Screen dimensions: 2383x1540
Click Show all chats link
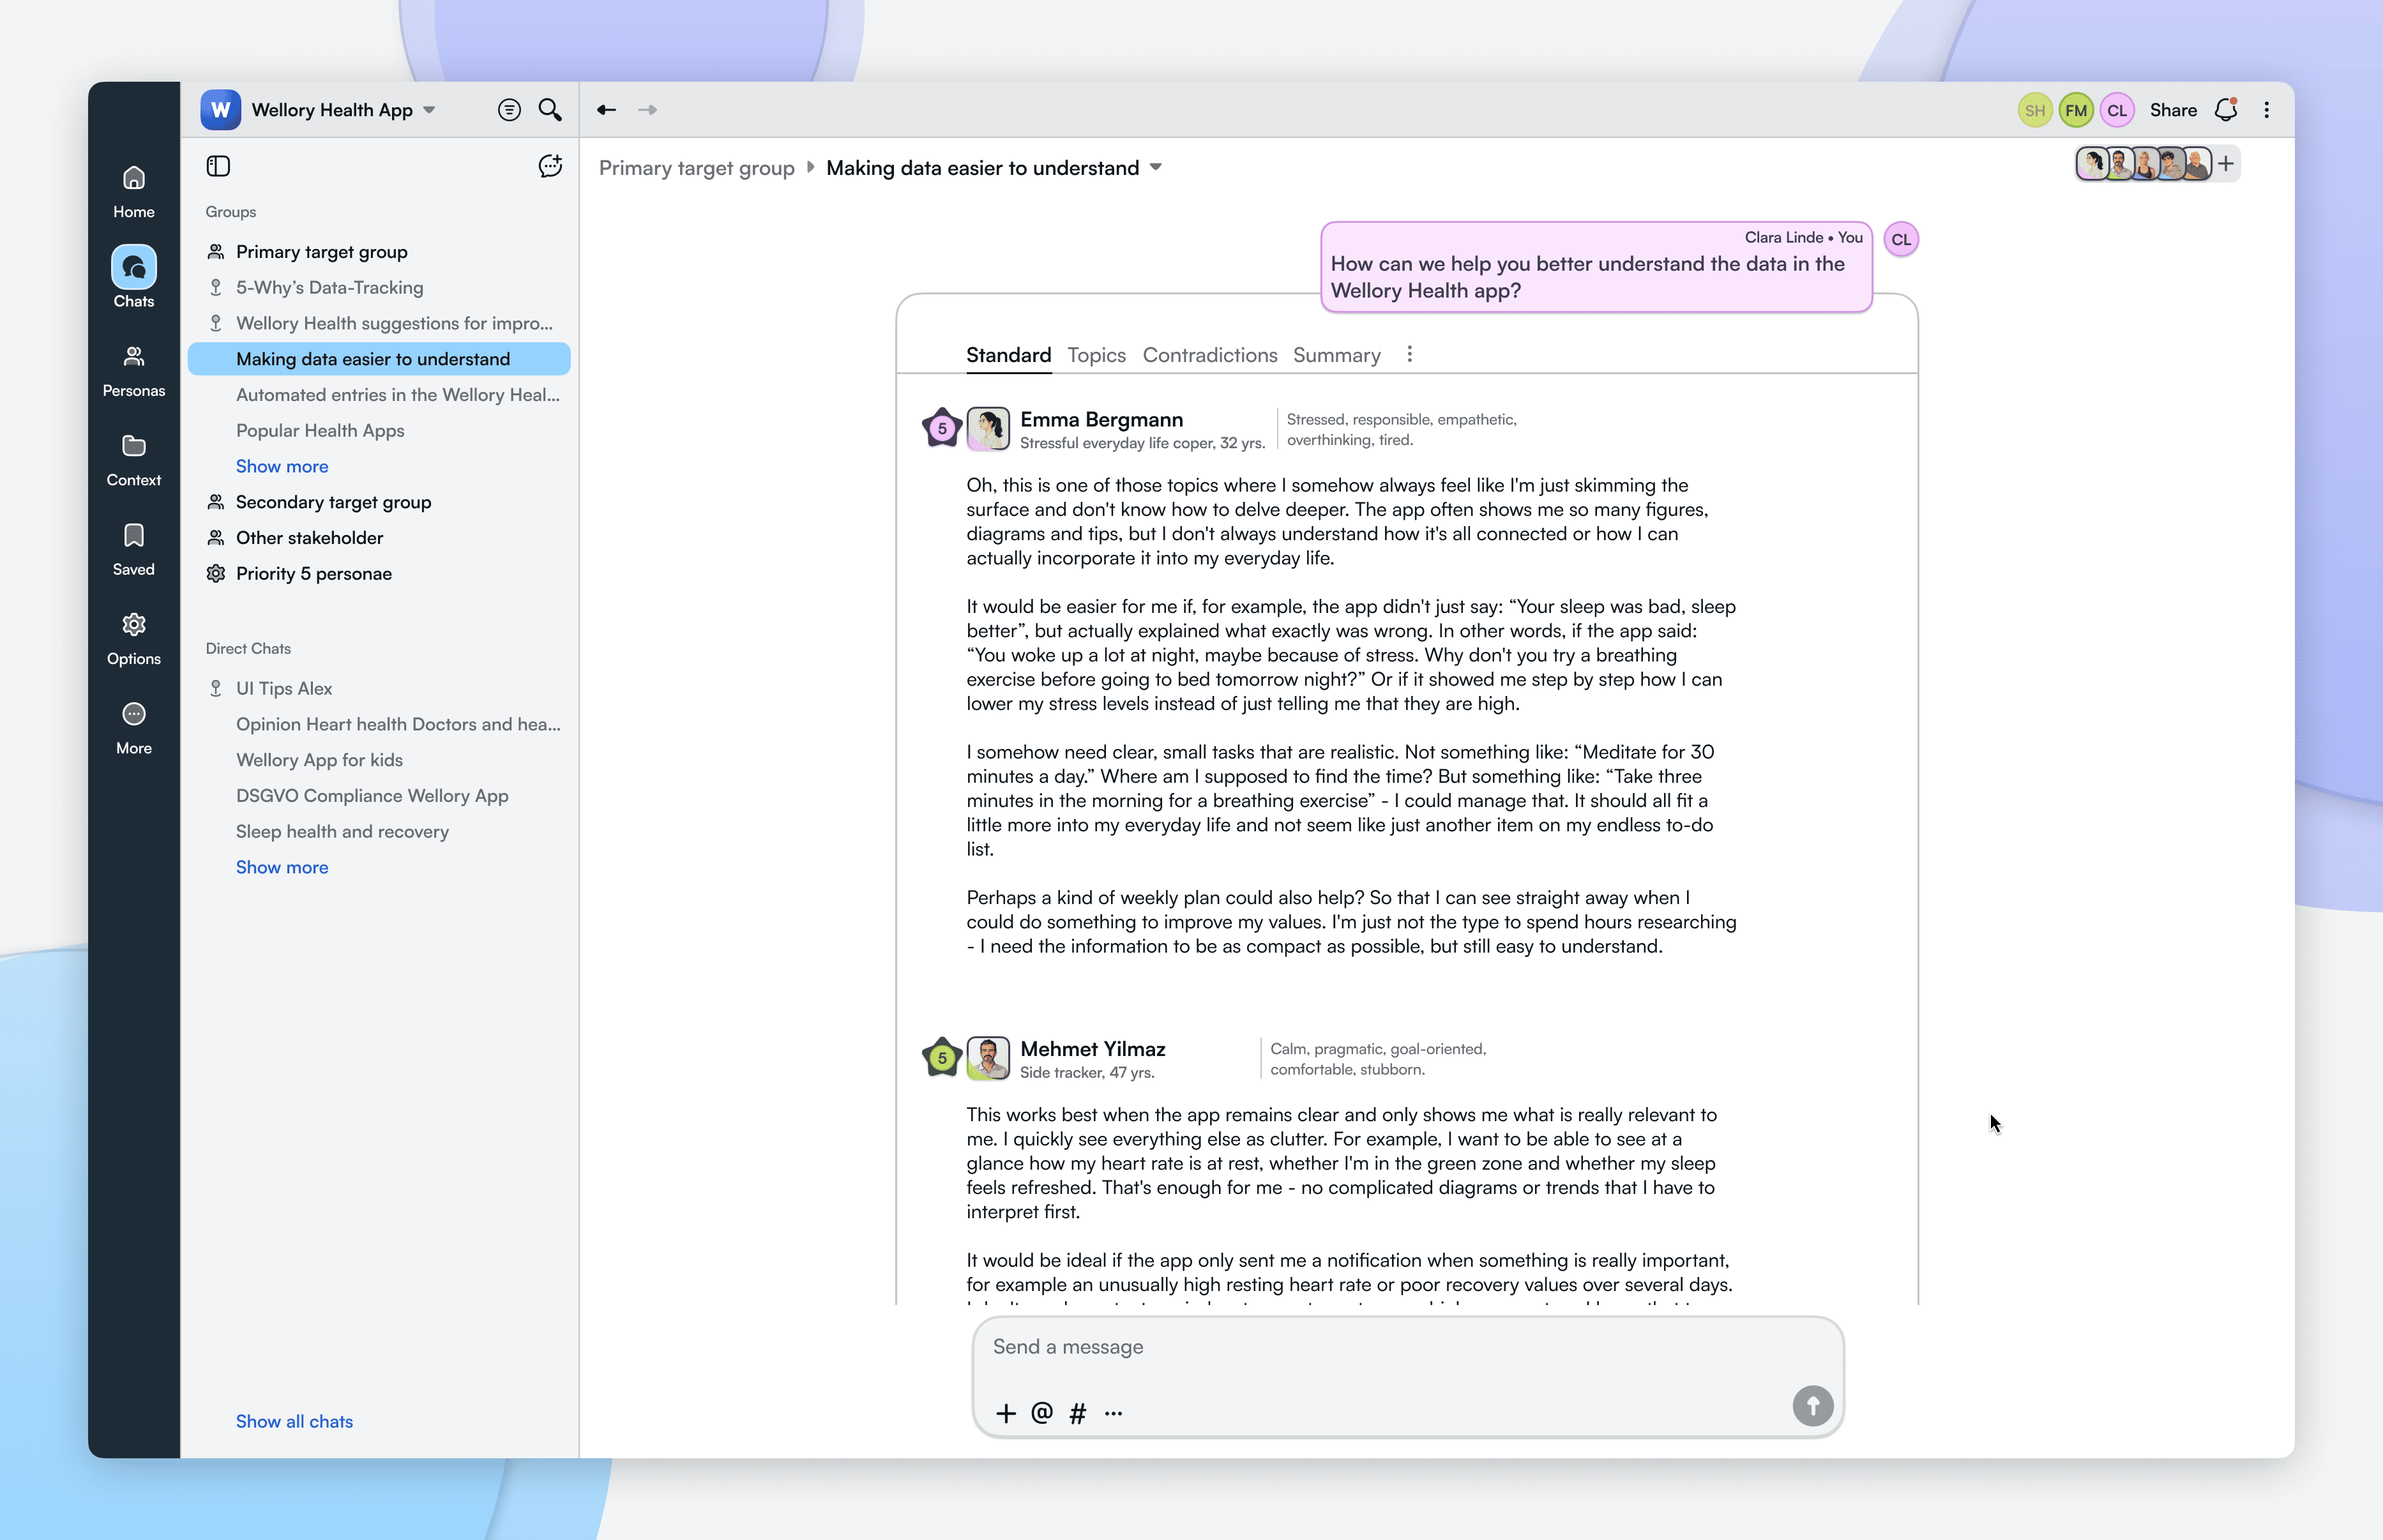click(294, 1421)
